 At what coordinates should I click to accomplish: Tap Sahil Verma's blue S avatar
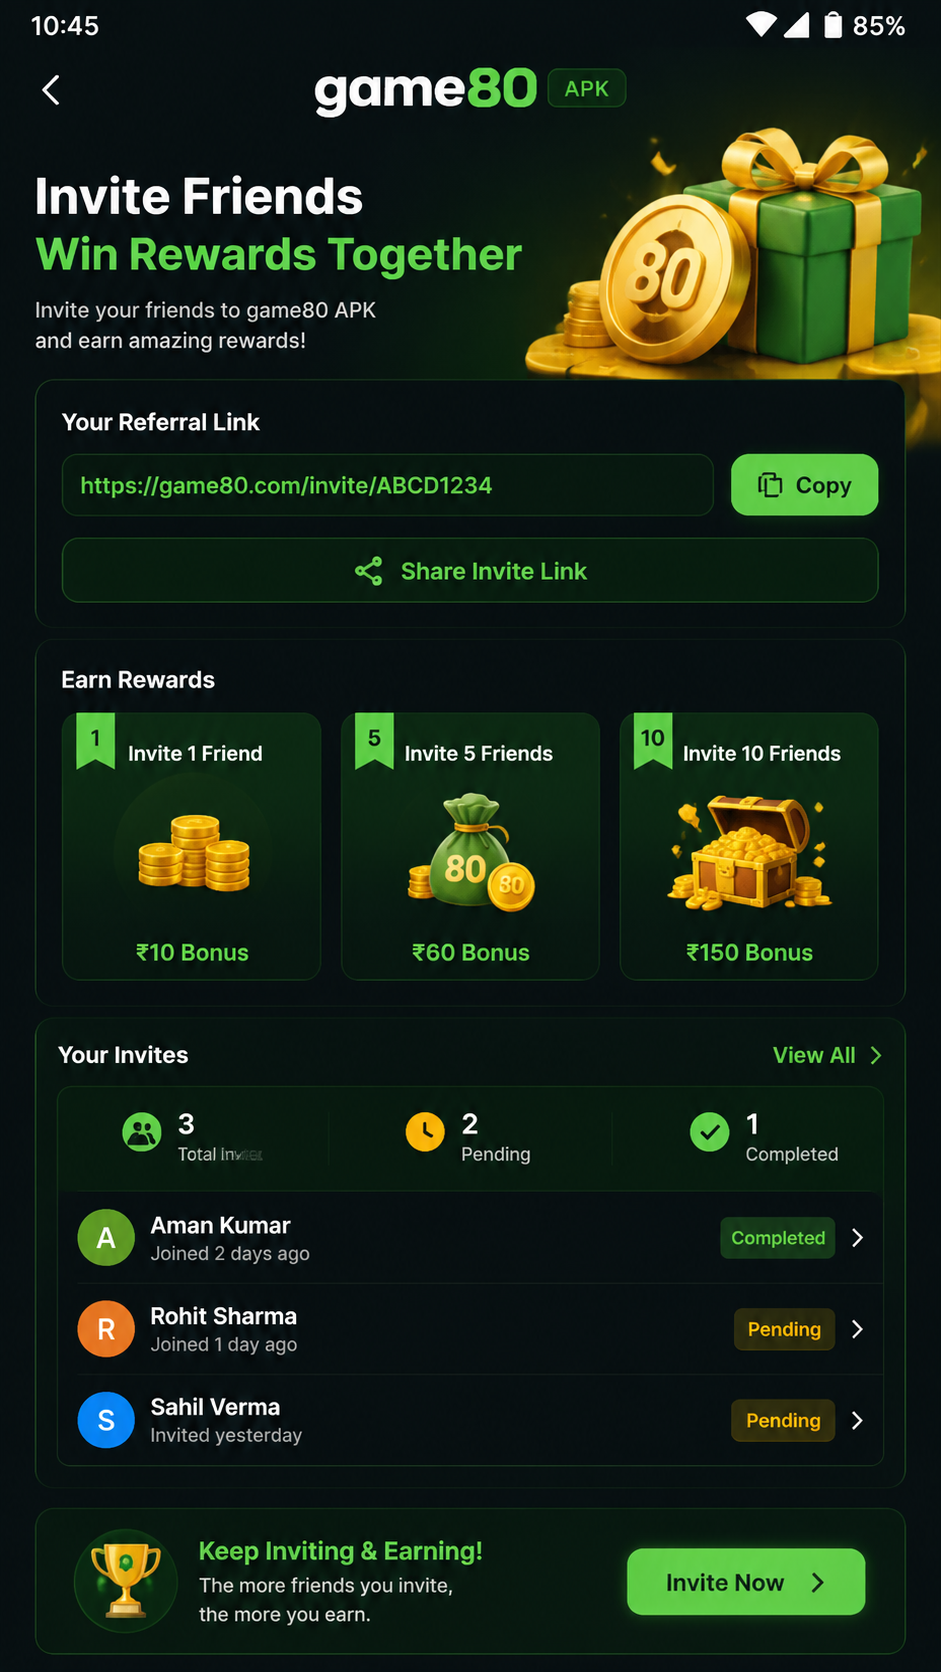pyautogui.click(x=106, y=1420)
